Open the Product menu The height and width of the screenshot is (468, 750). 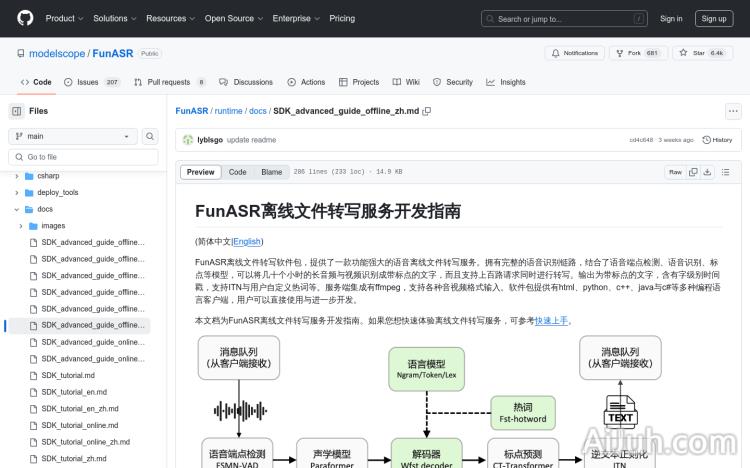(x=64, y=18)
